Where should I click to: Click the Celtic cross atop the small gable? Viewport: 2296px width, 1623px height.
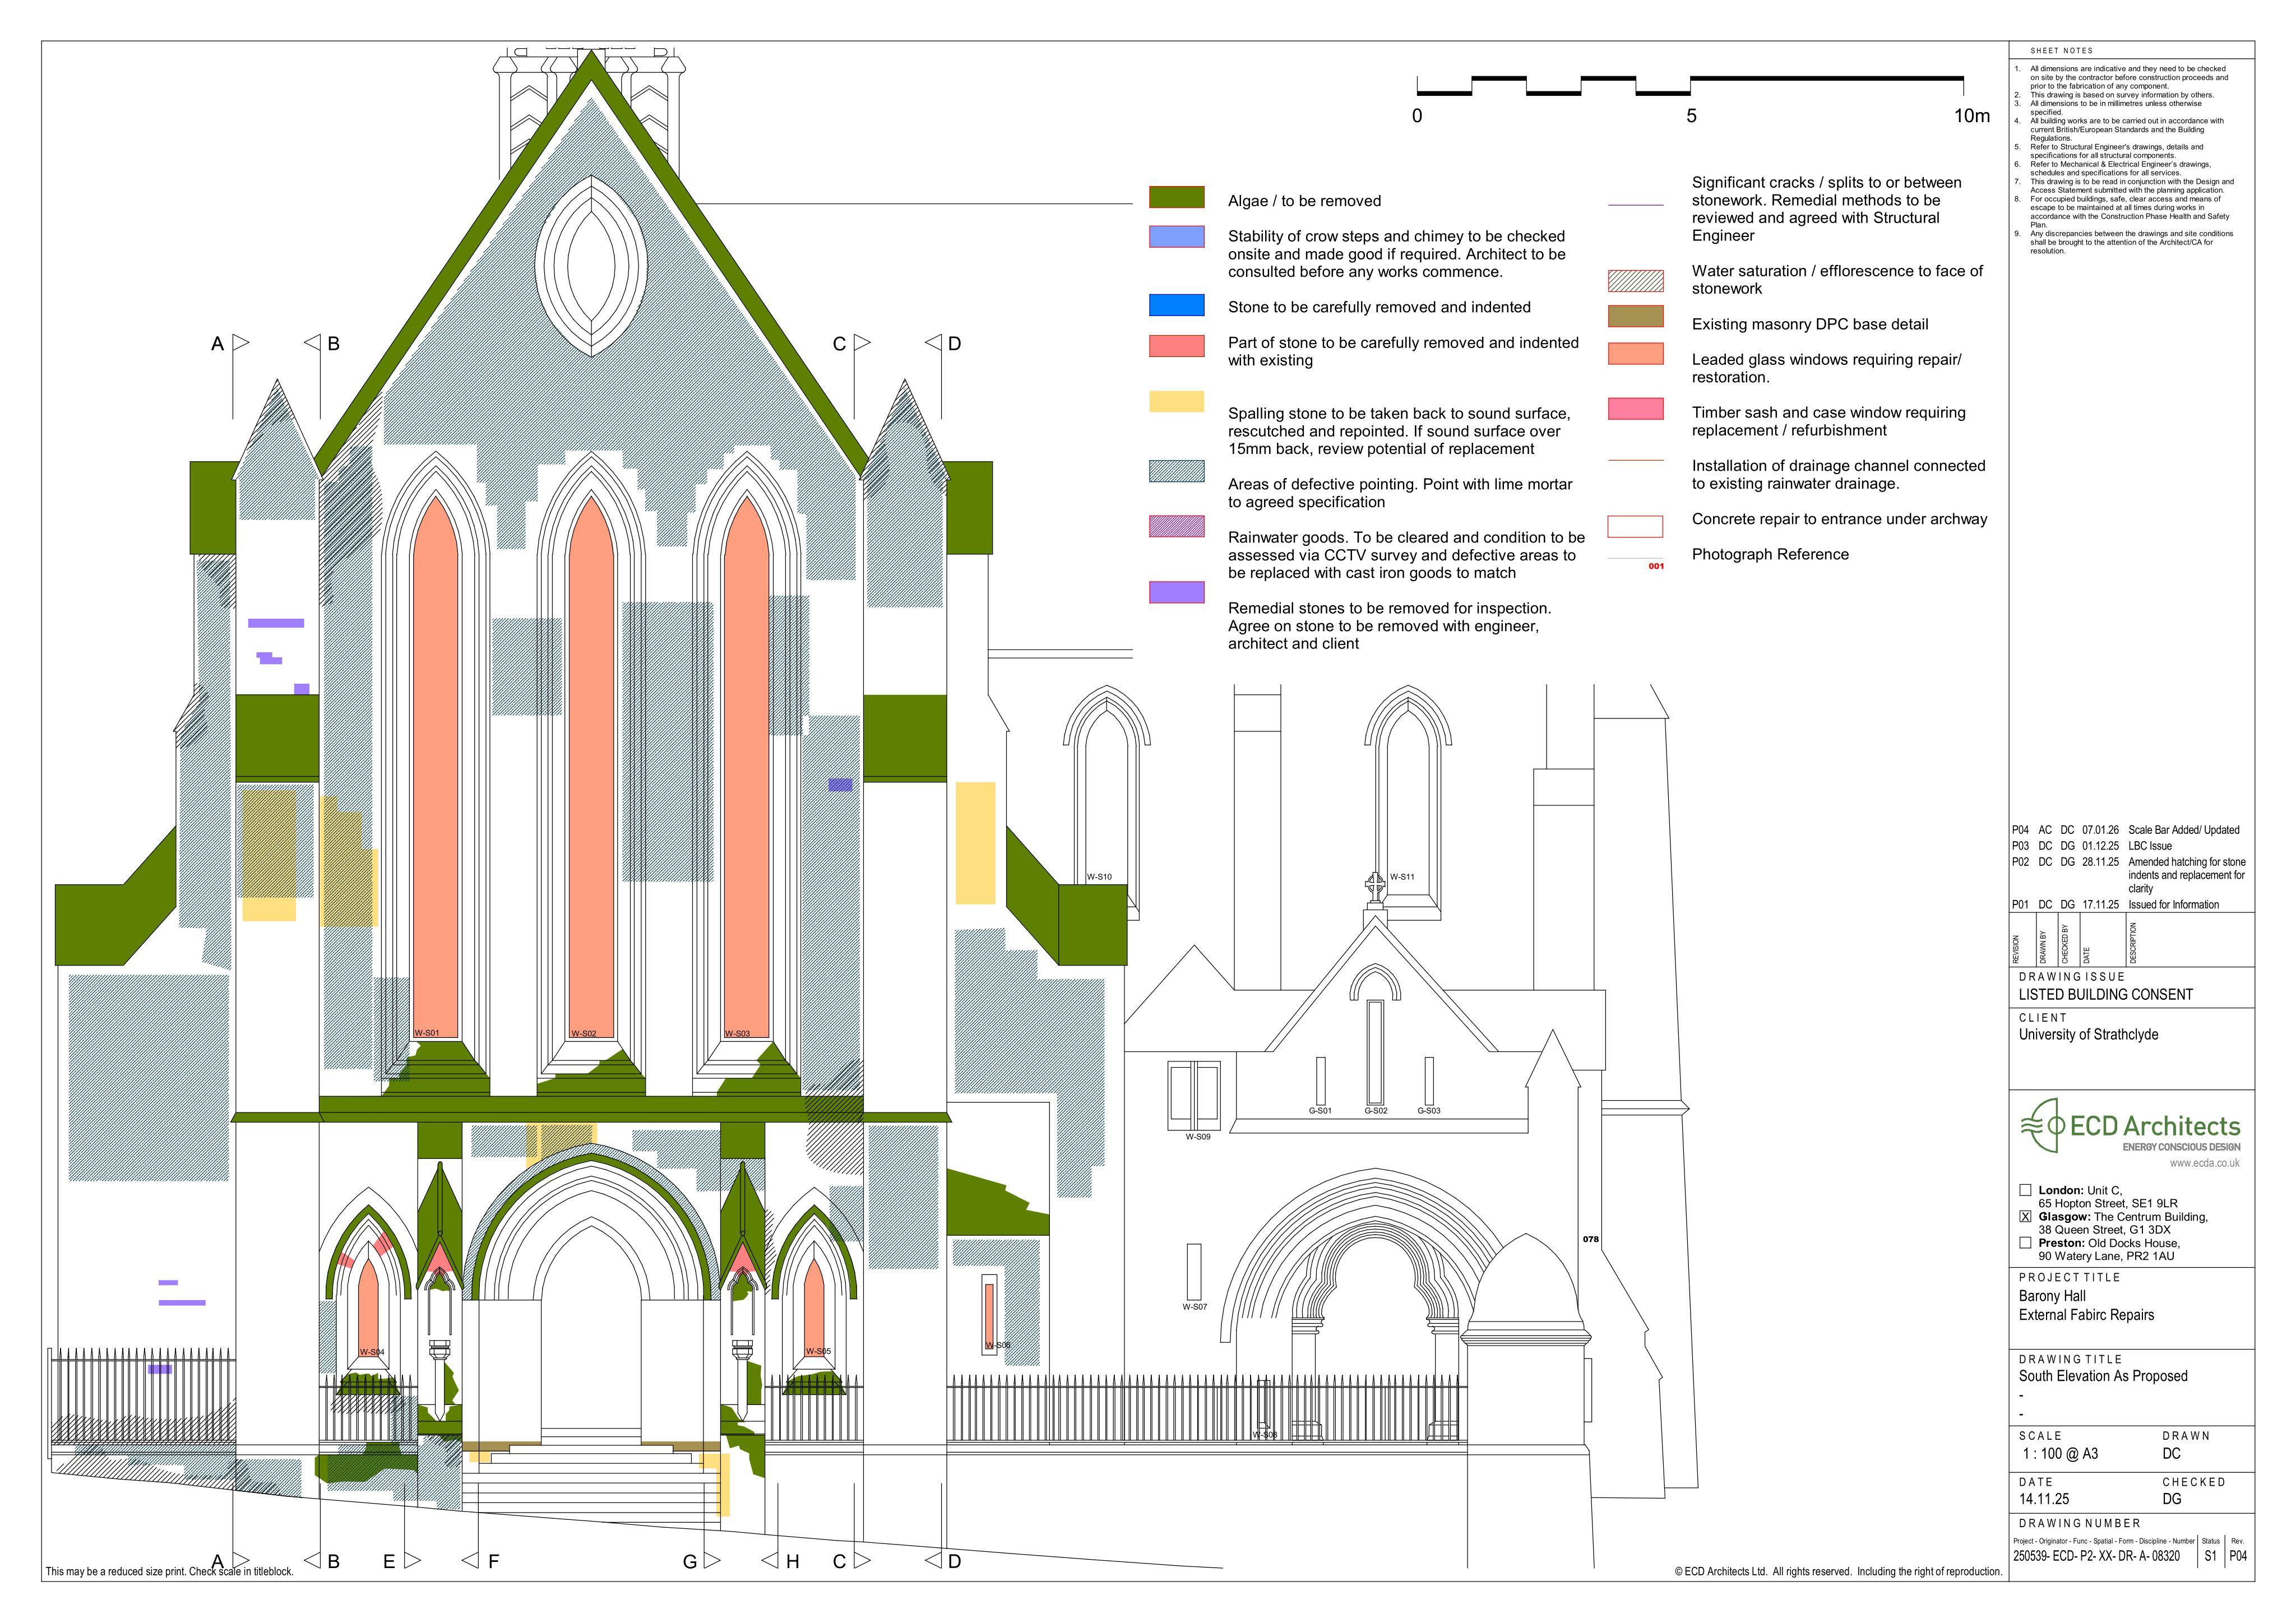click(1375, 886)
